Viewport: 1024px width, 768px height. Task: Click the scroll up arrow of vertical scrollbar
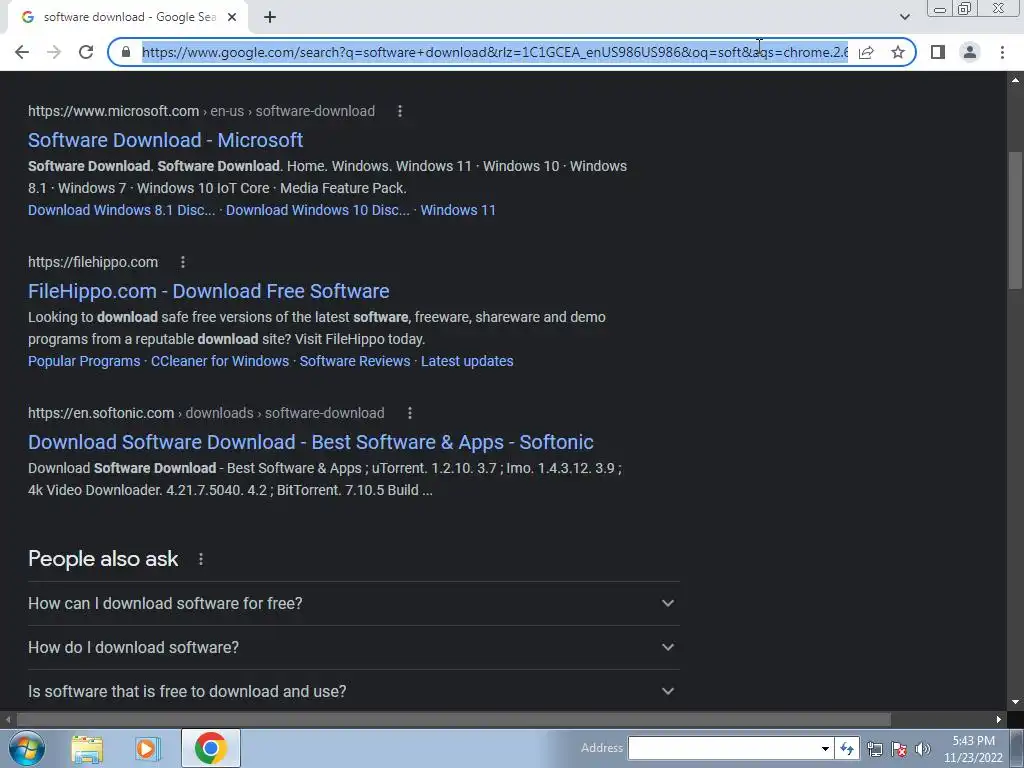pyautogui.click(x=1015, y=80)
